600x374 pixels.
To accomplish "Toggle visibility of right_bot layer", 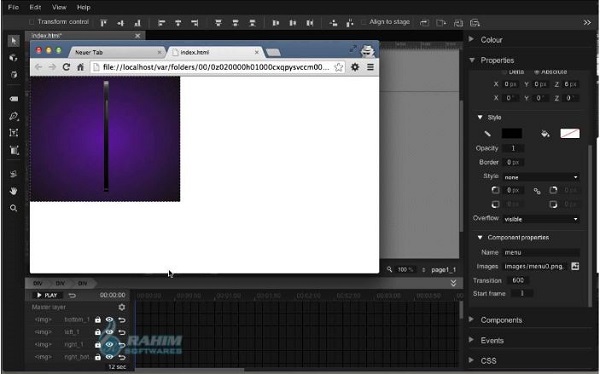I will point(109,357).
